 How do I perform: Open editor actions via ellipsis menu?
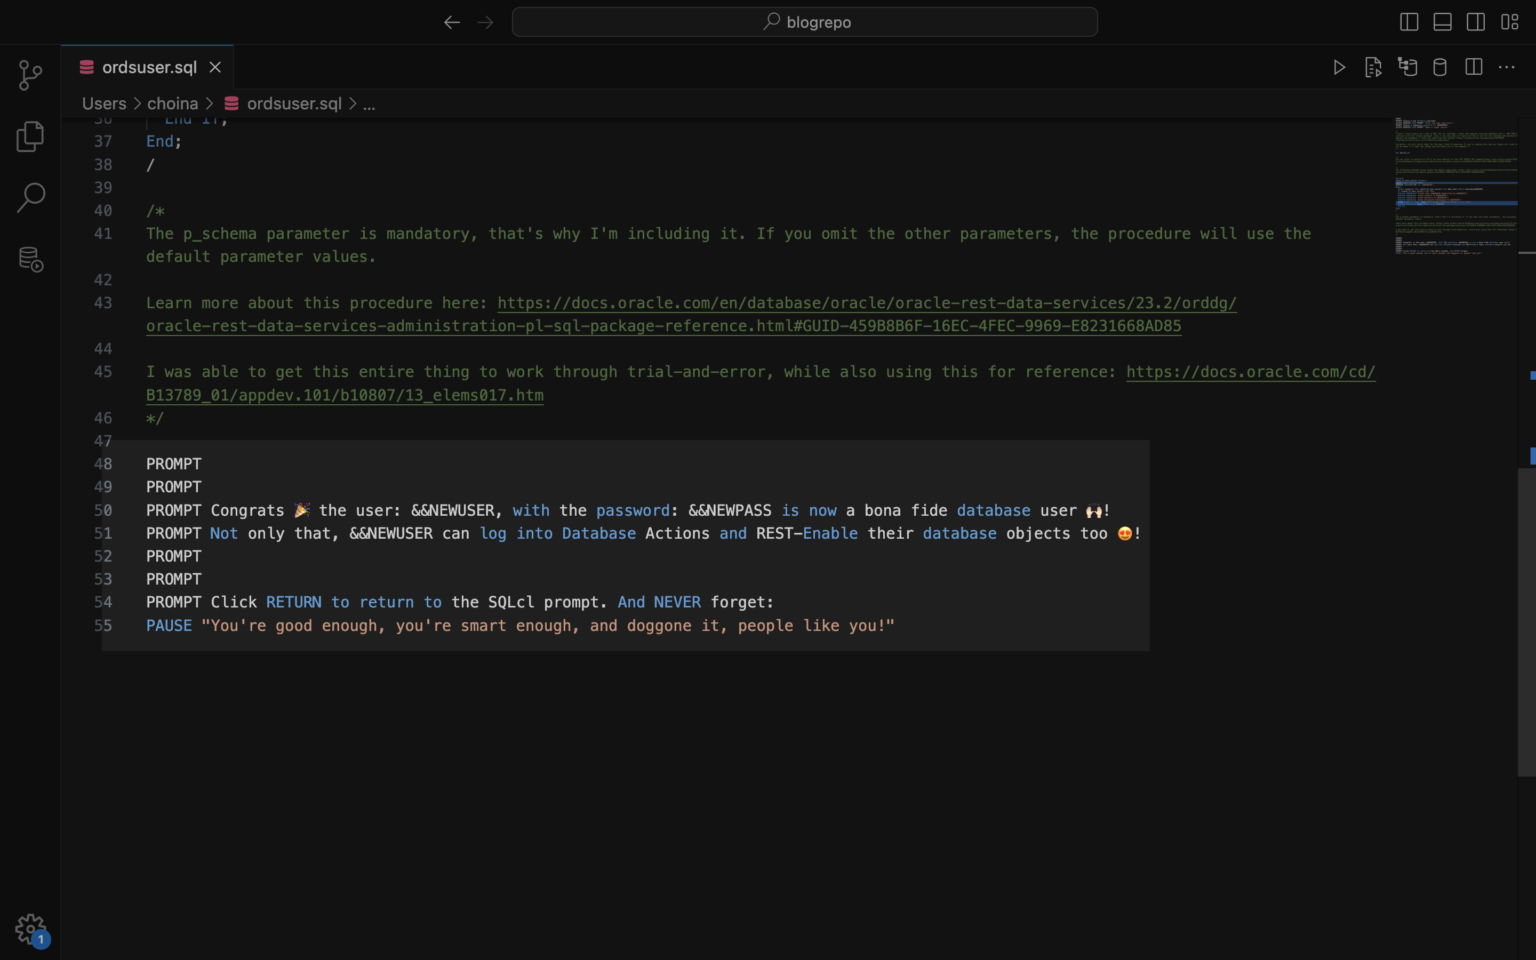[1506, 67]
